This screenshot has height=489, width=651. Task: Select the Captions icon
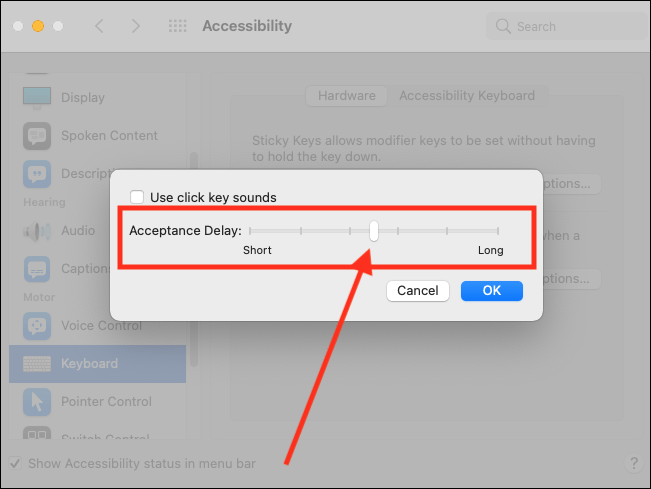[x=37, y=269]
